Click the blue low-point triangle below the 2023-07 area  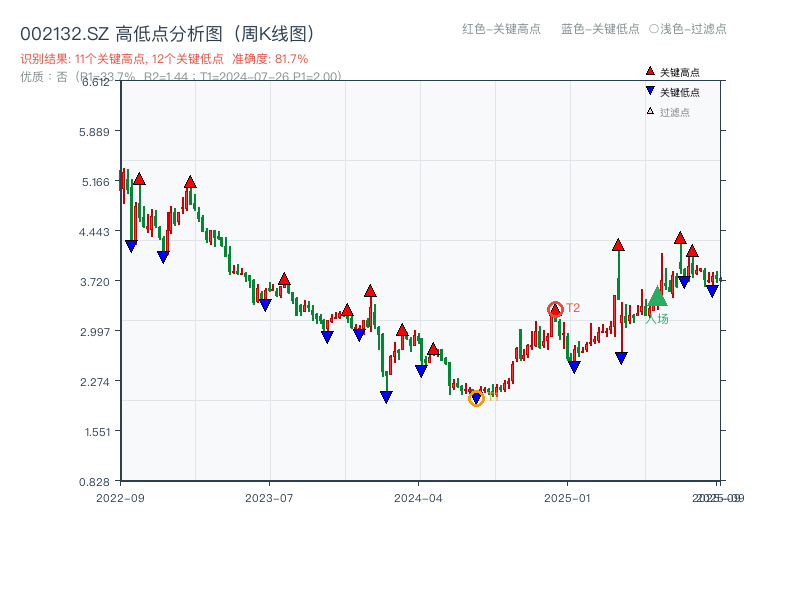265,305
